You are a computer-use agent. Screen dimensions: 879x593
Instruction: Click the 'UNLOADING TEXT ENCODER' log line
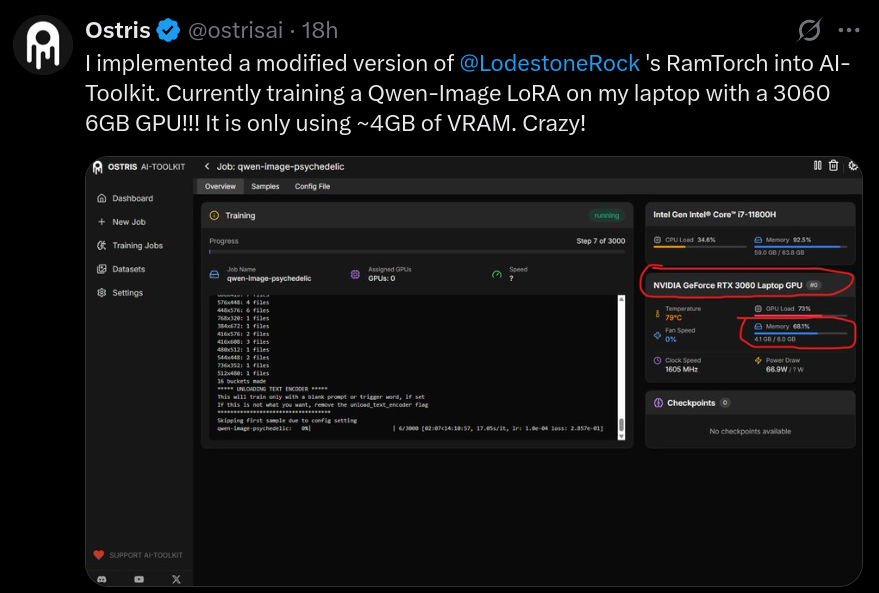[272, 389]
